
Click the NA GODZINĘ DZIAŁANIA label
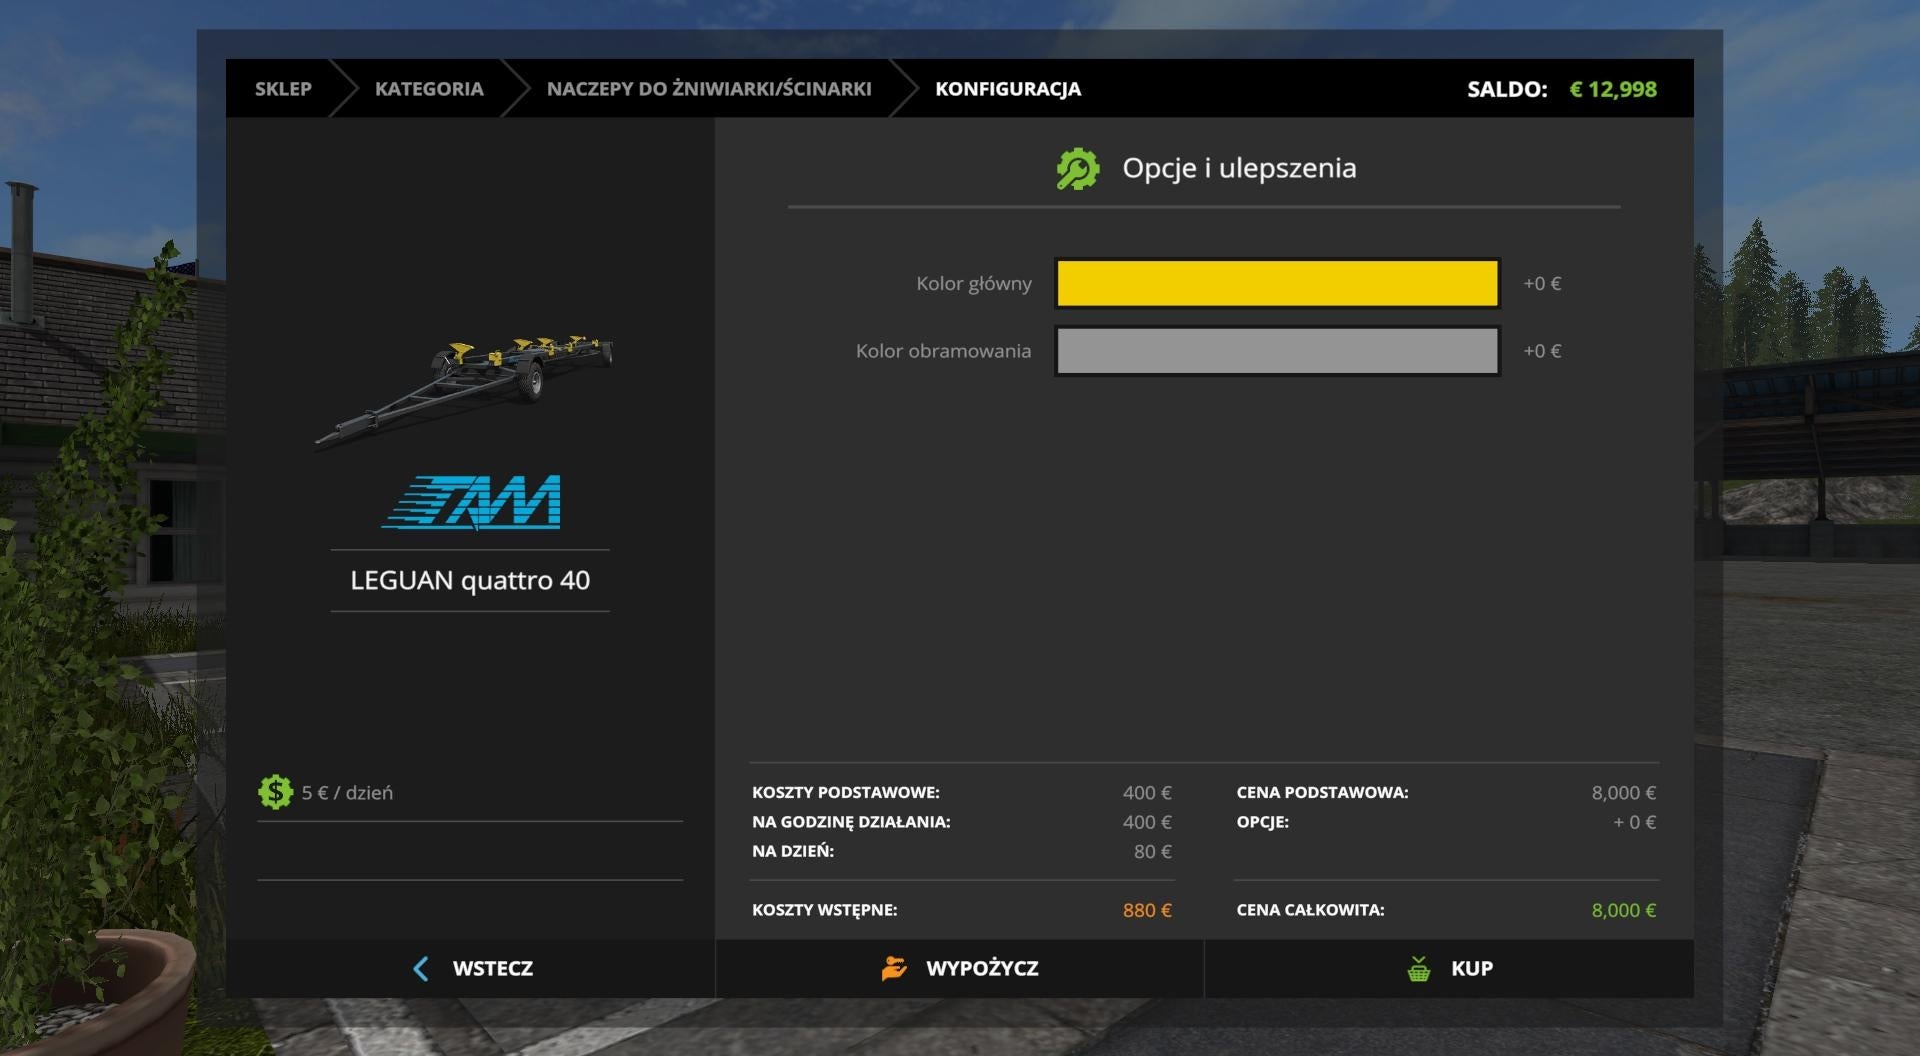[851, 822]
